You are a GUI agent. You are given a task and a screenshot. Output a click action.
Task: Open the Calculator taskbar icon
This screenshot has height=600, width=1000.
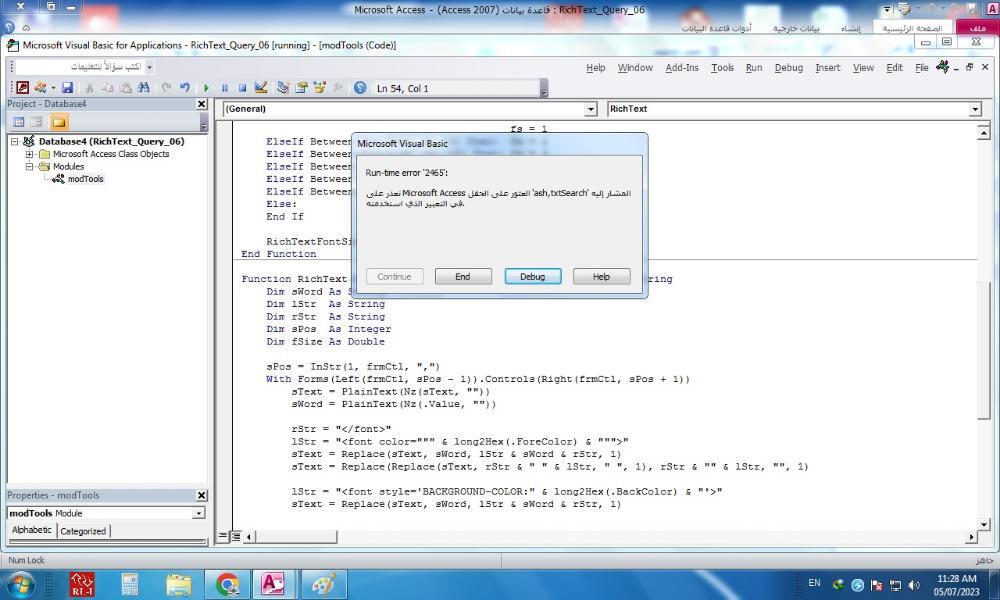coord(129,584)
